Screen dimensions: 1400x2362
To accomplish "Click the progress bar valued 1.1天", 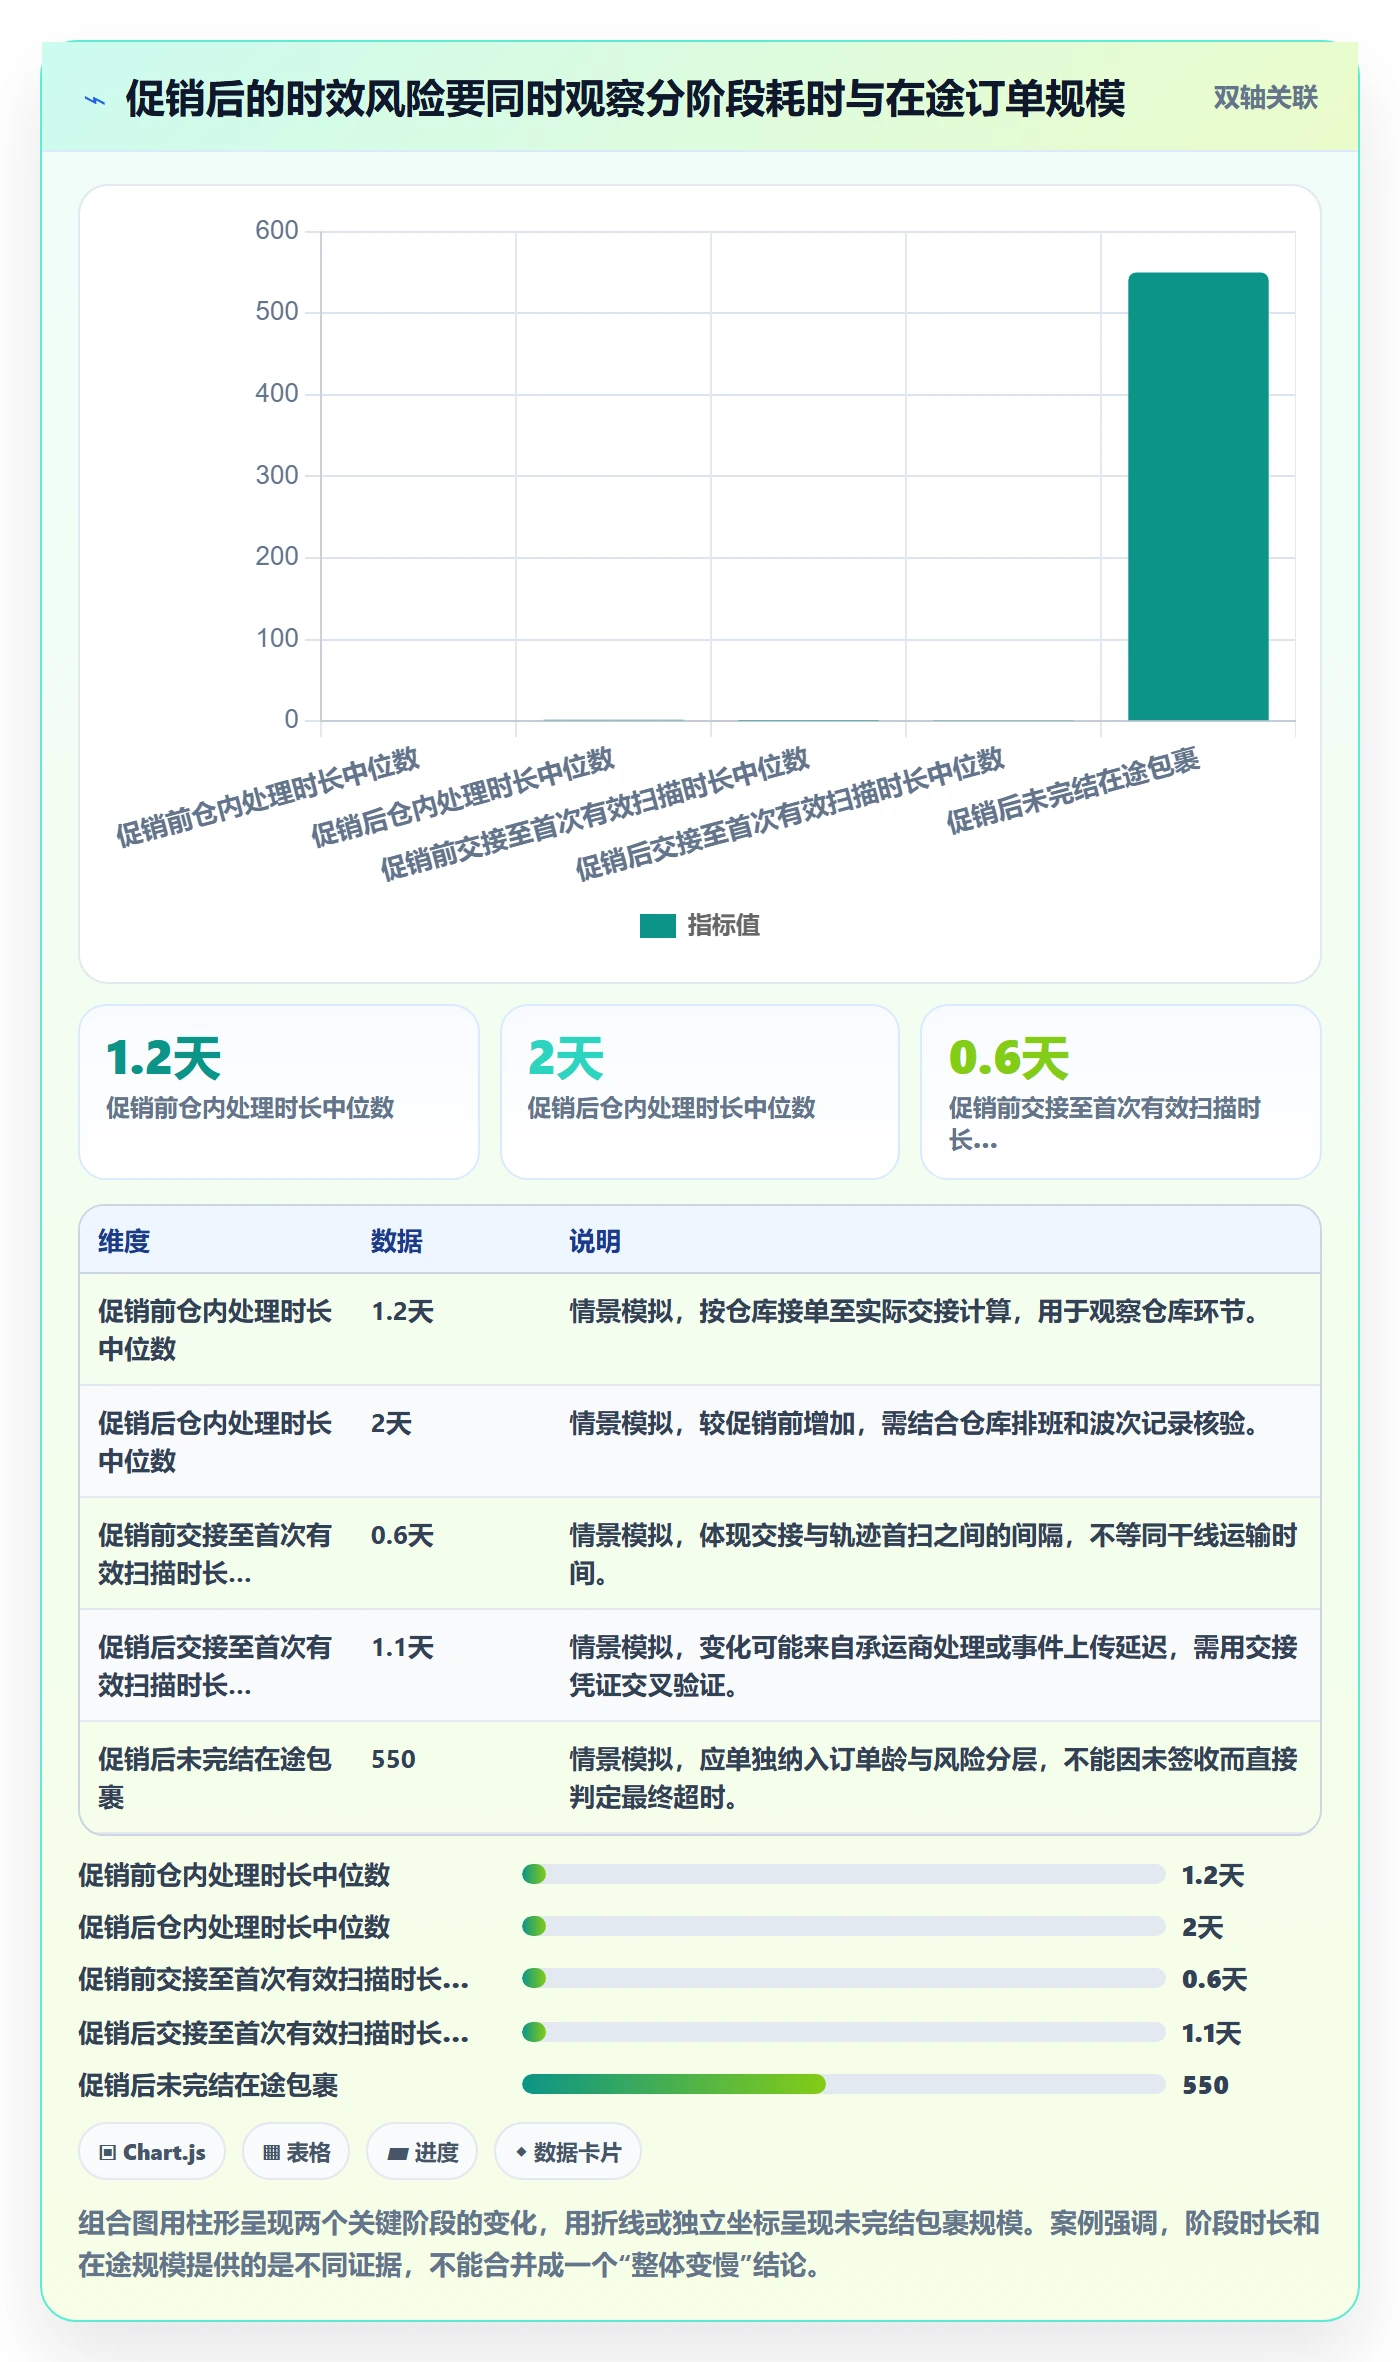I will point(843,2032).
